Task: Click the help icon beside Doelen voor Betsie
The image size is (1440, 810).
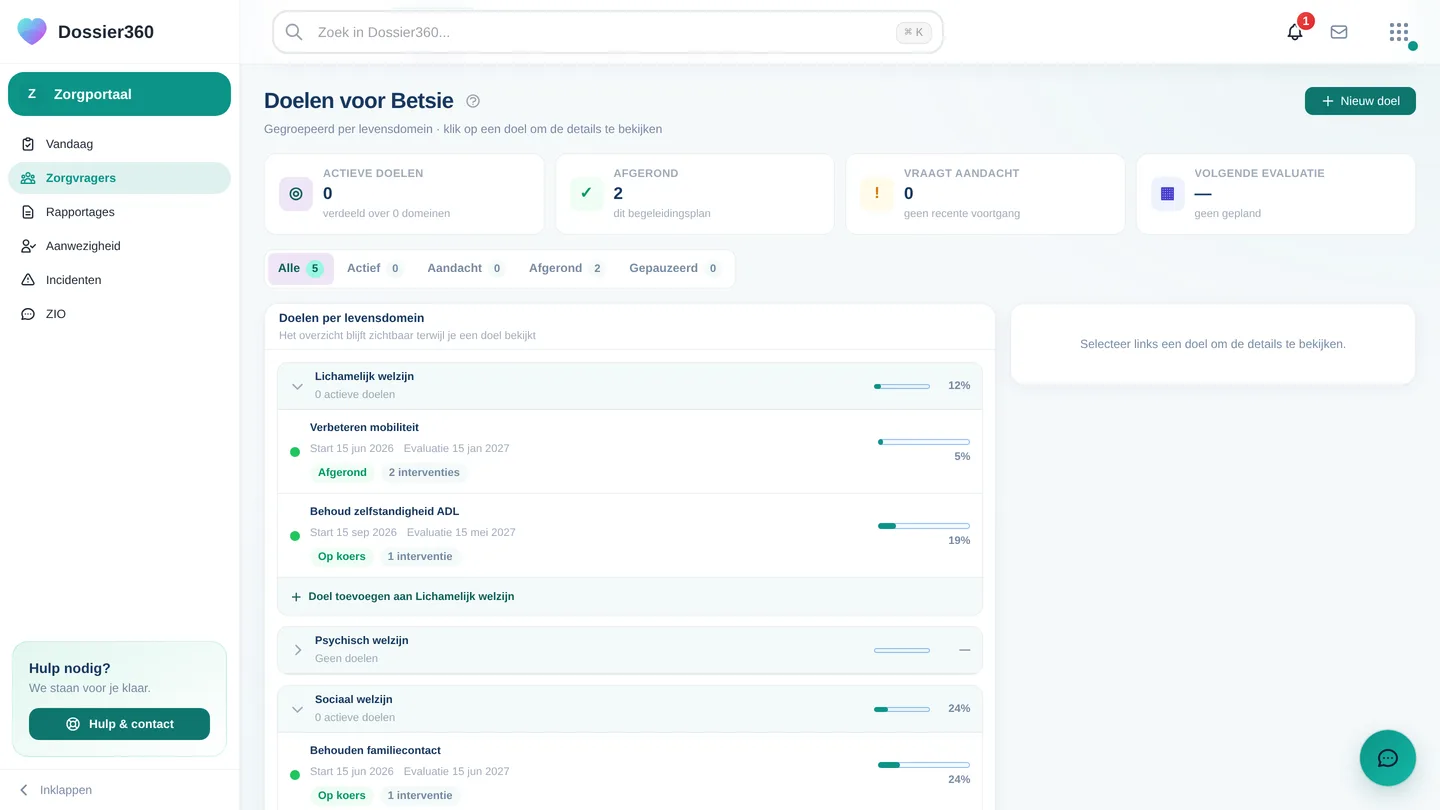Action: tap(473, 101)
